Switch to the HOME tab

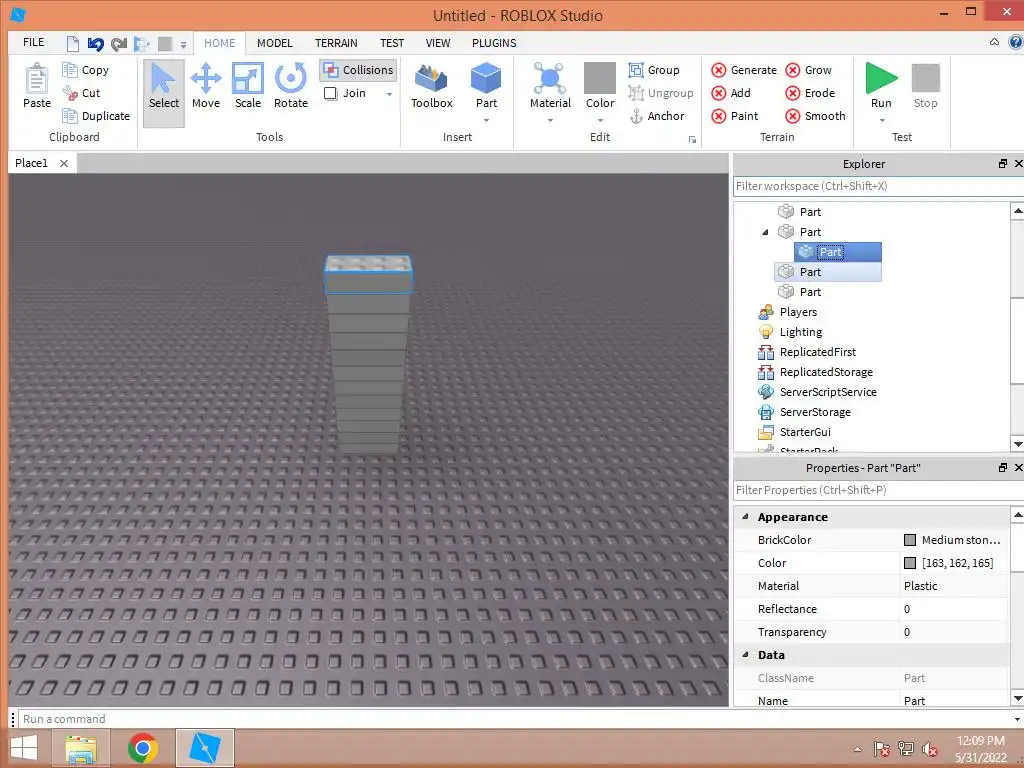click(219, 43)
